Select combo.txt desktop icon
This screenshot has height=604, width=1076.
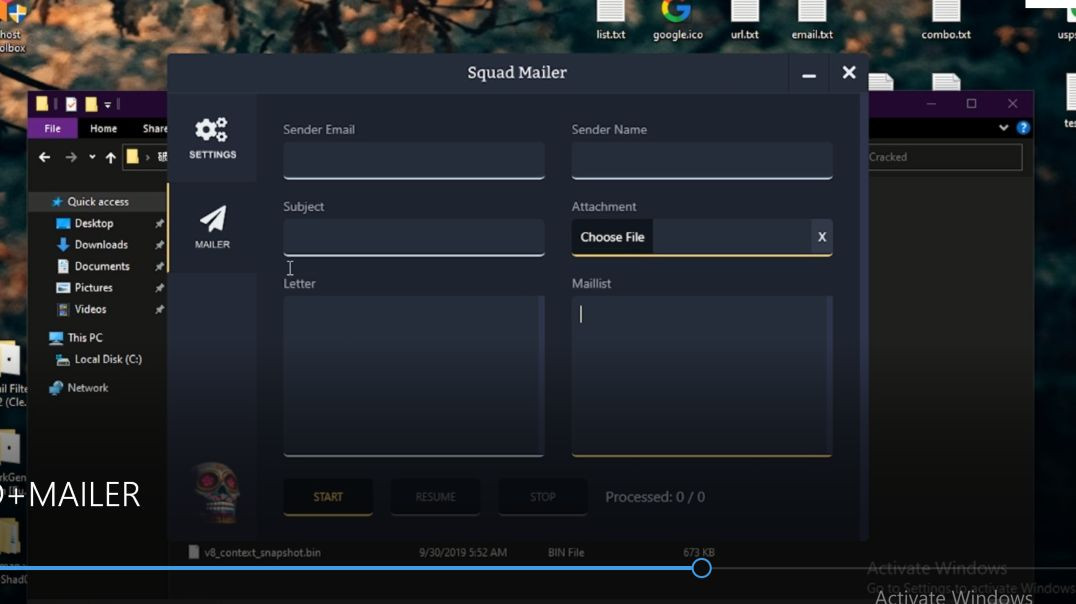pos(946,21)
